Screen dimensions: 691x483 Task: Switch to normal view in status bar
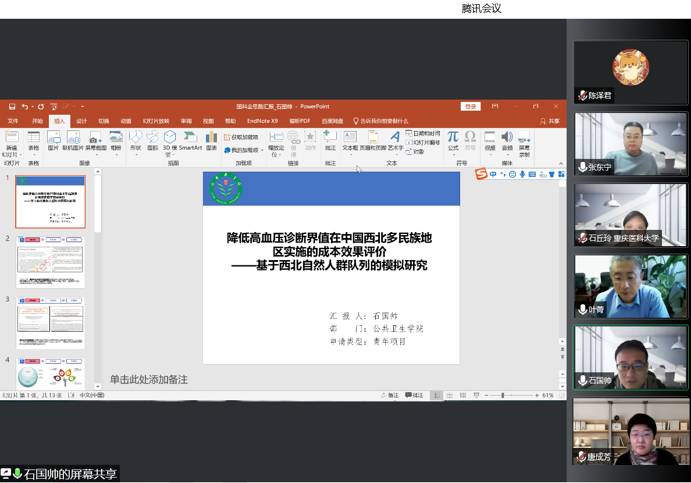pos(436,395)
